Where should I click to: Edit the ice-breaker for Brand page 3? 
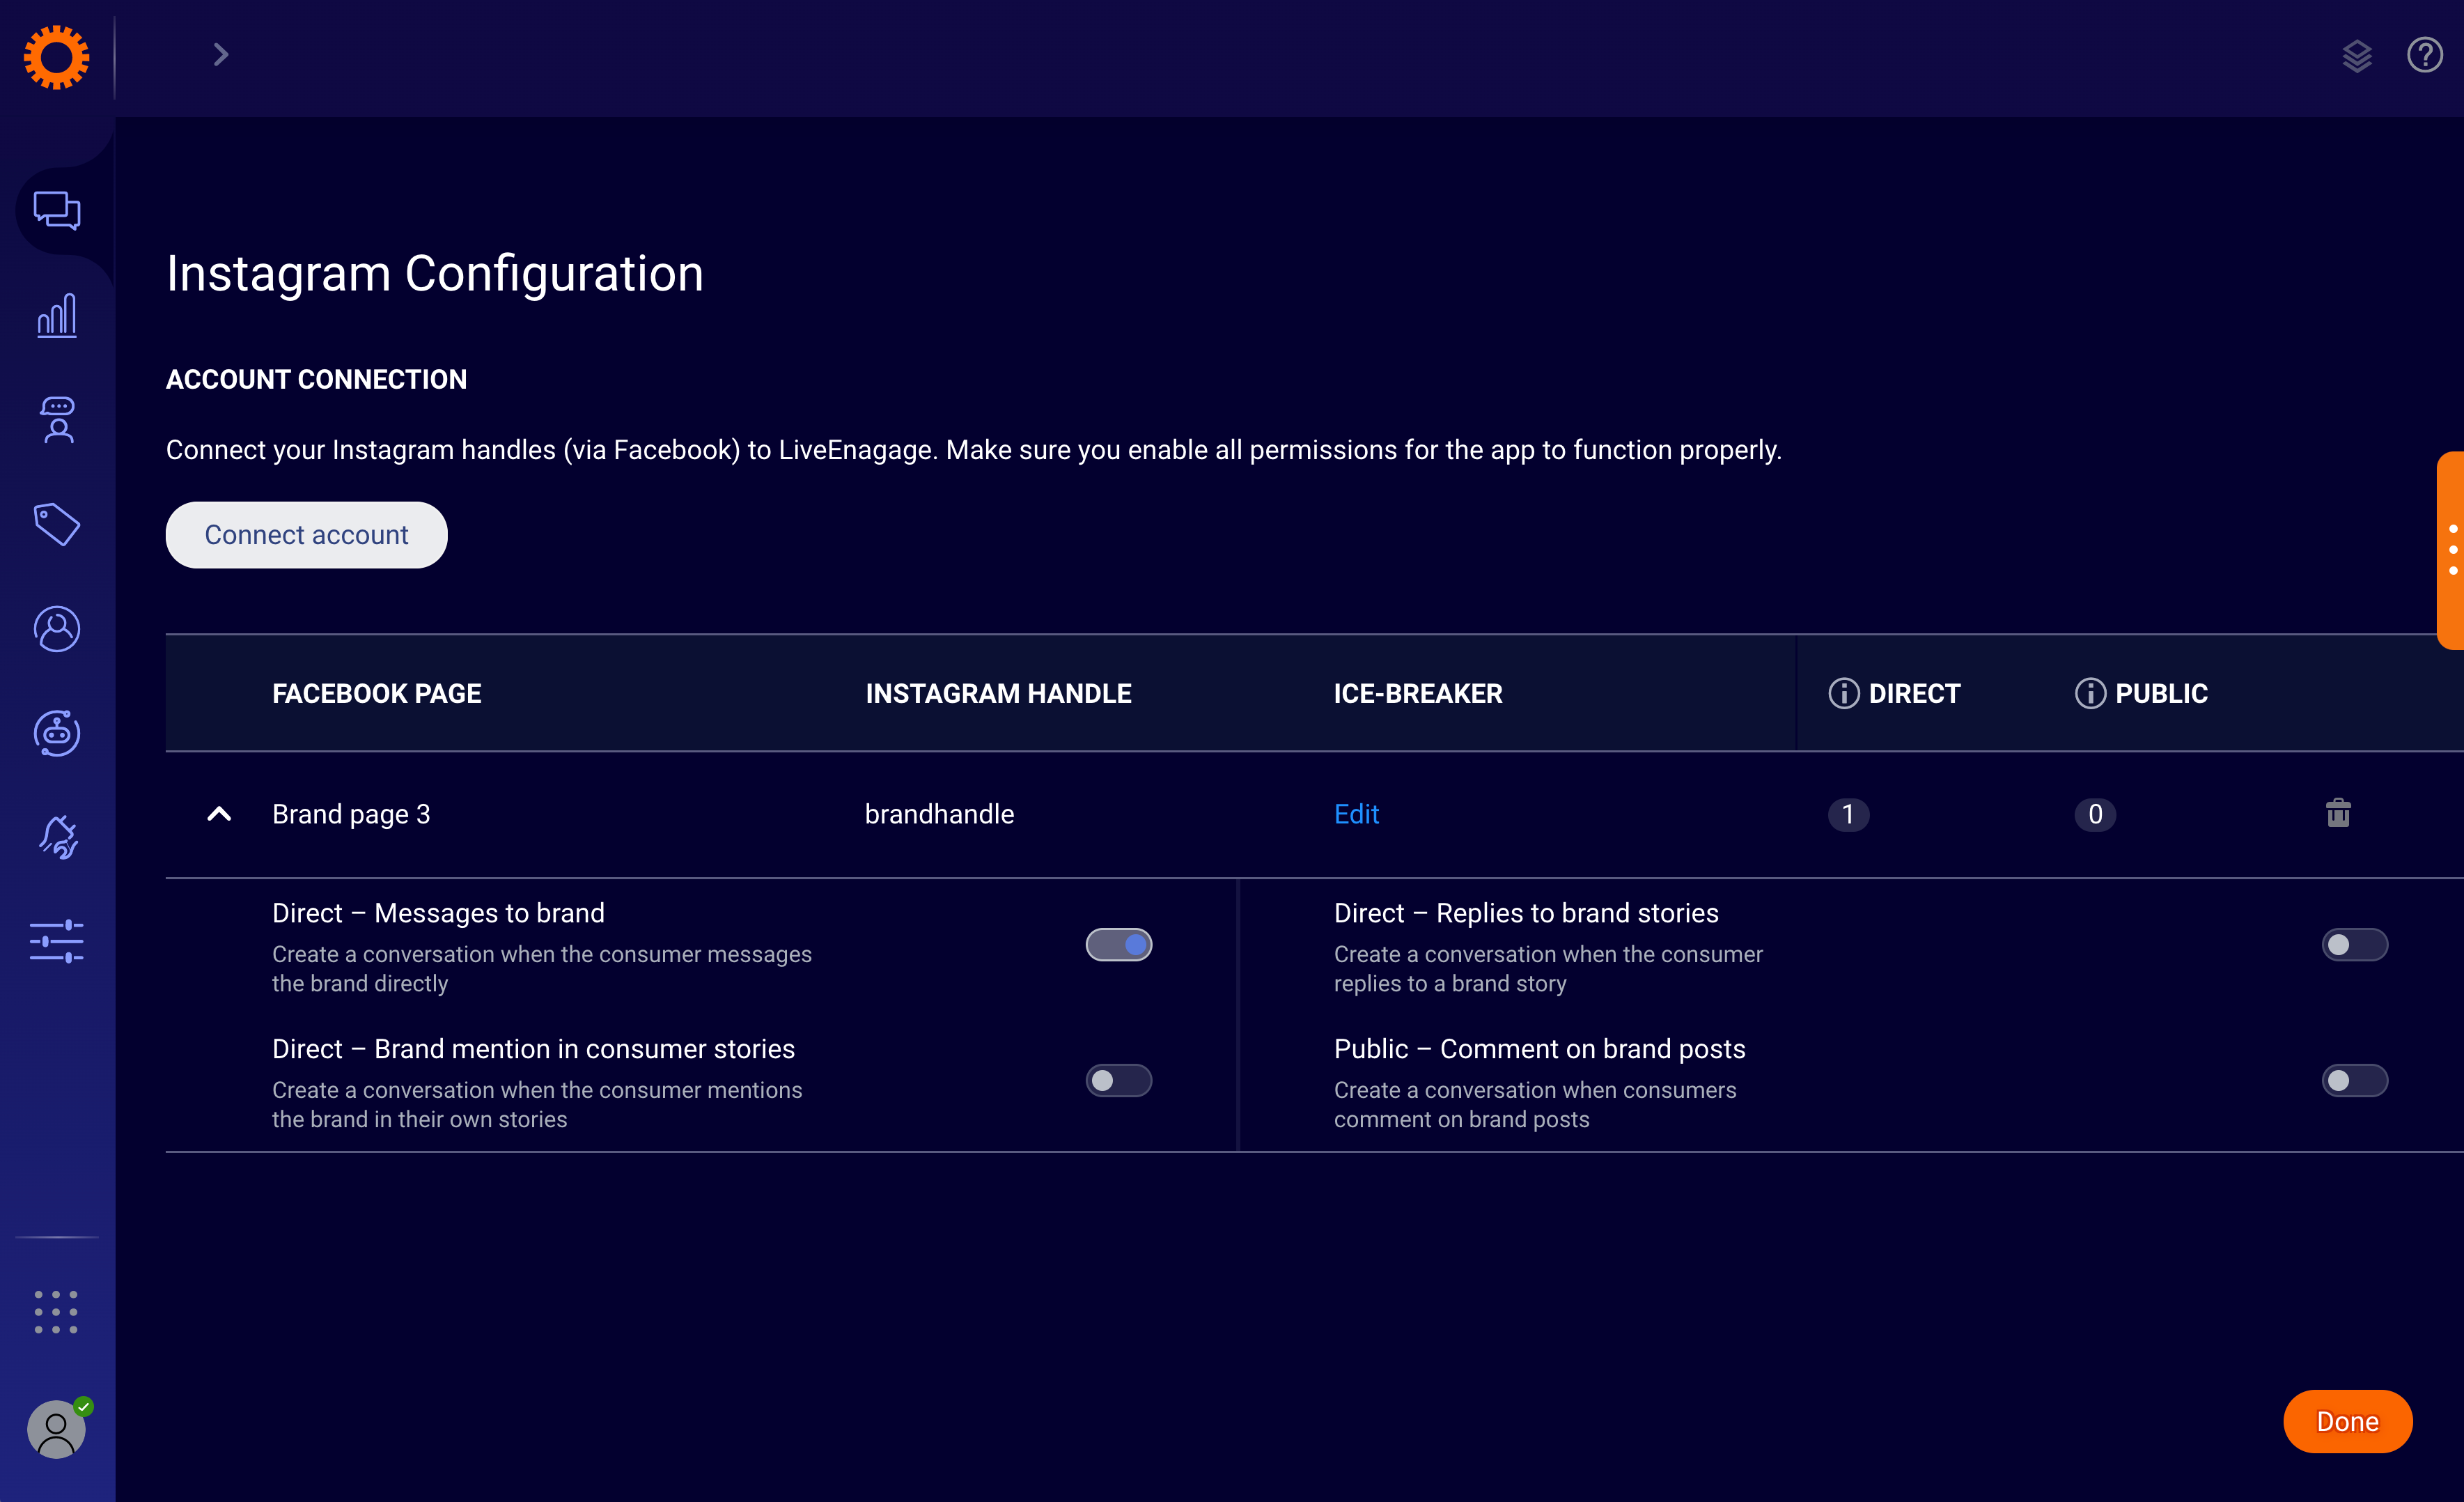[x=1356, y=814]
